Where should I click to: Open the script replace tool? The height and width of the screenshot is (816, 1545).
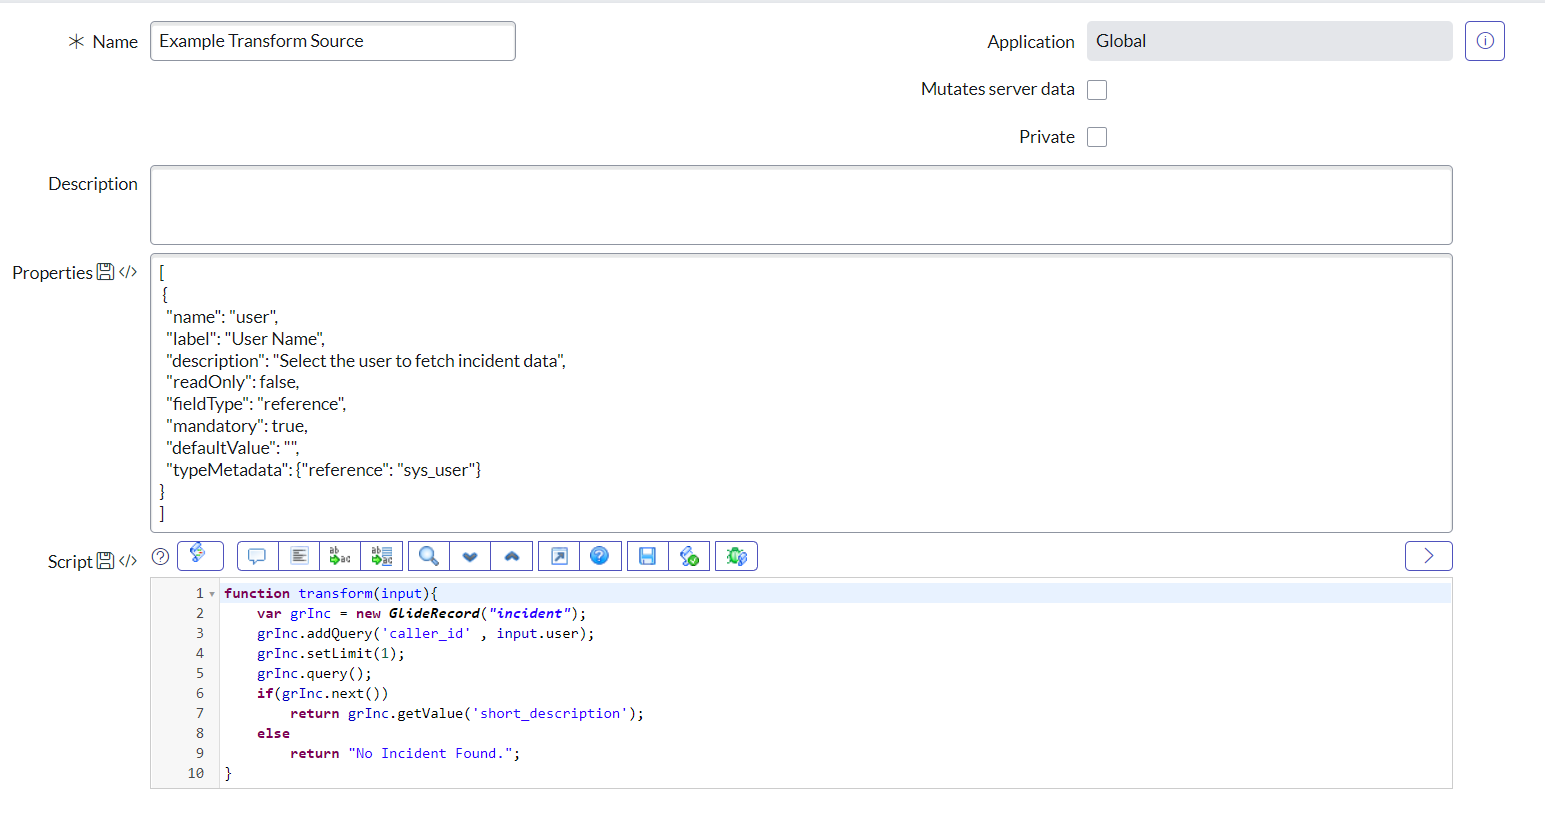(x=340, y=556)
